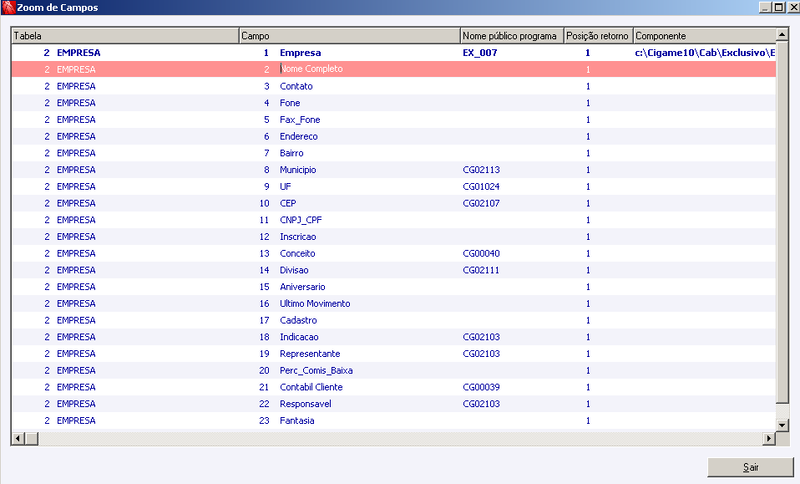Select the Representante row
Screen dimensions: 800x484
[393, 353]
